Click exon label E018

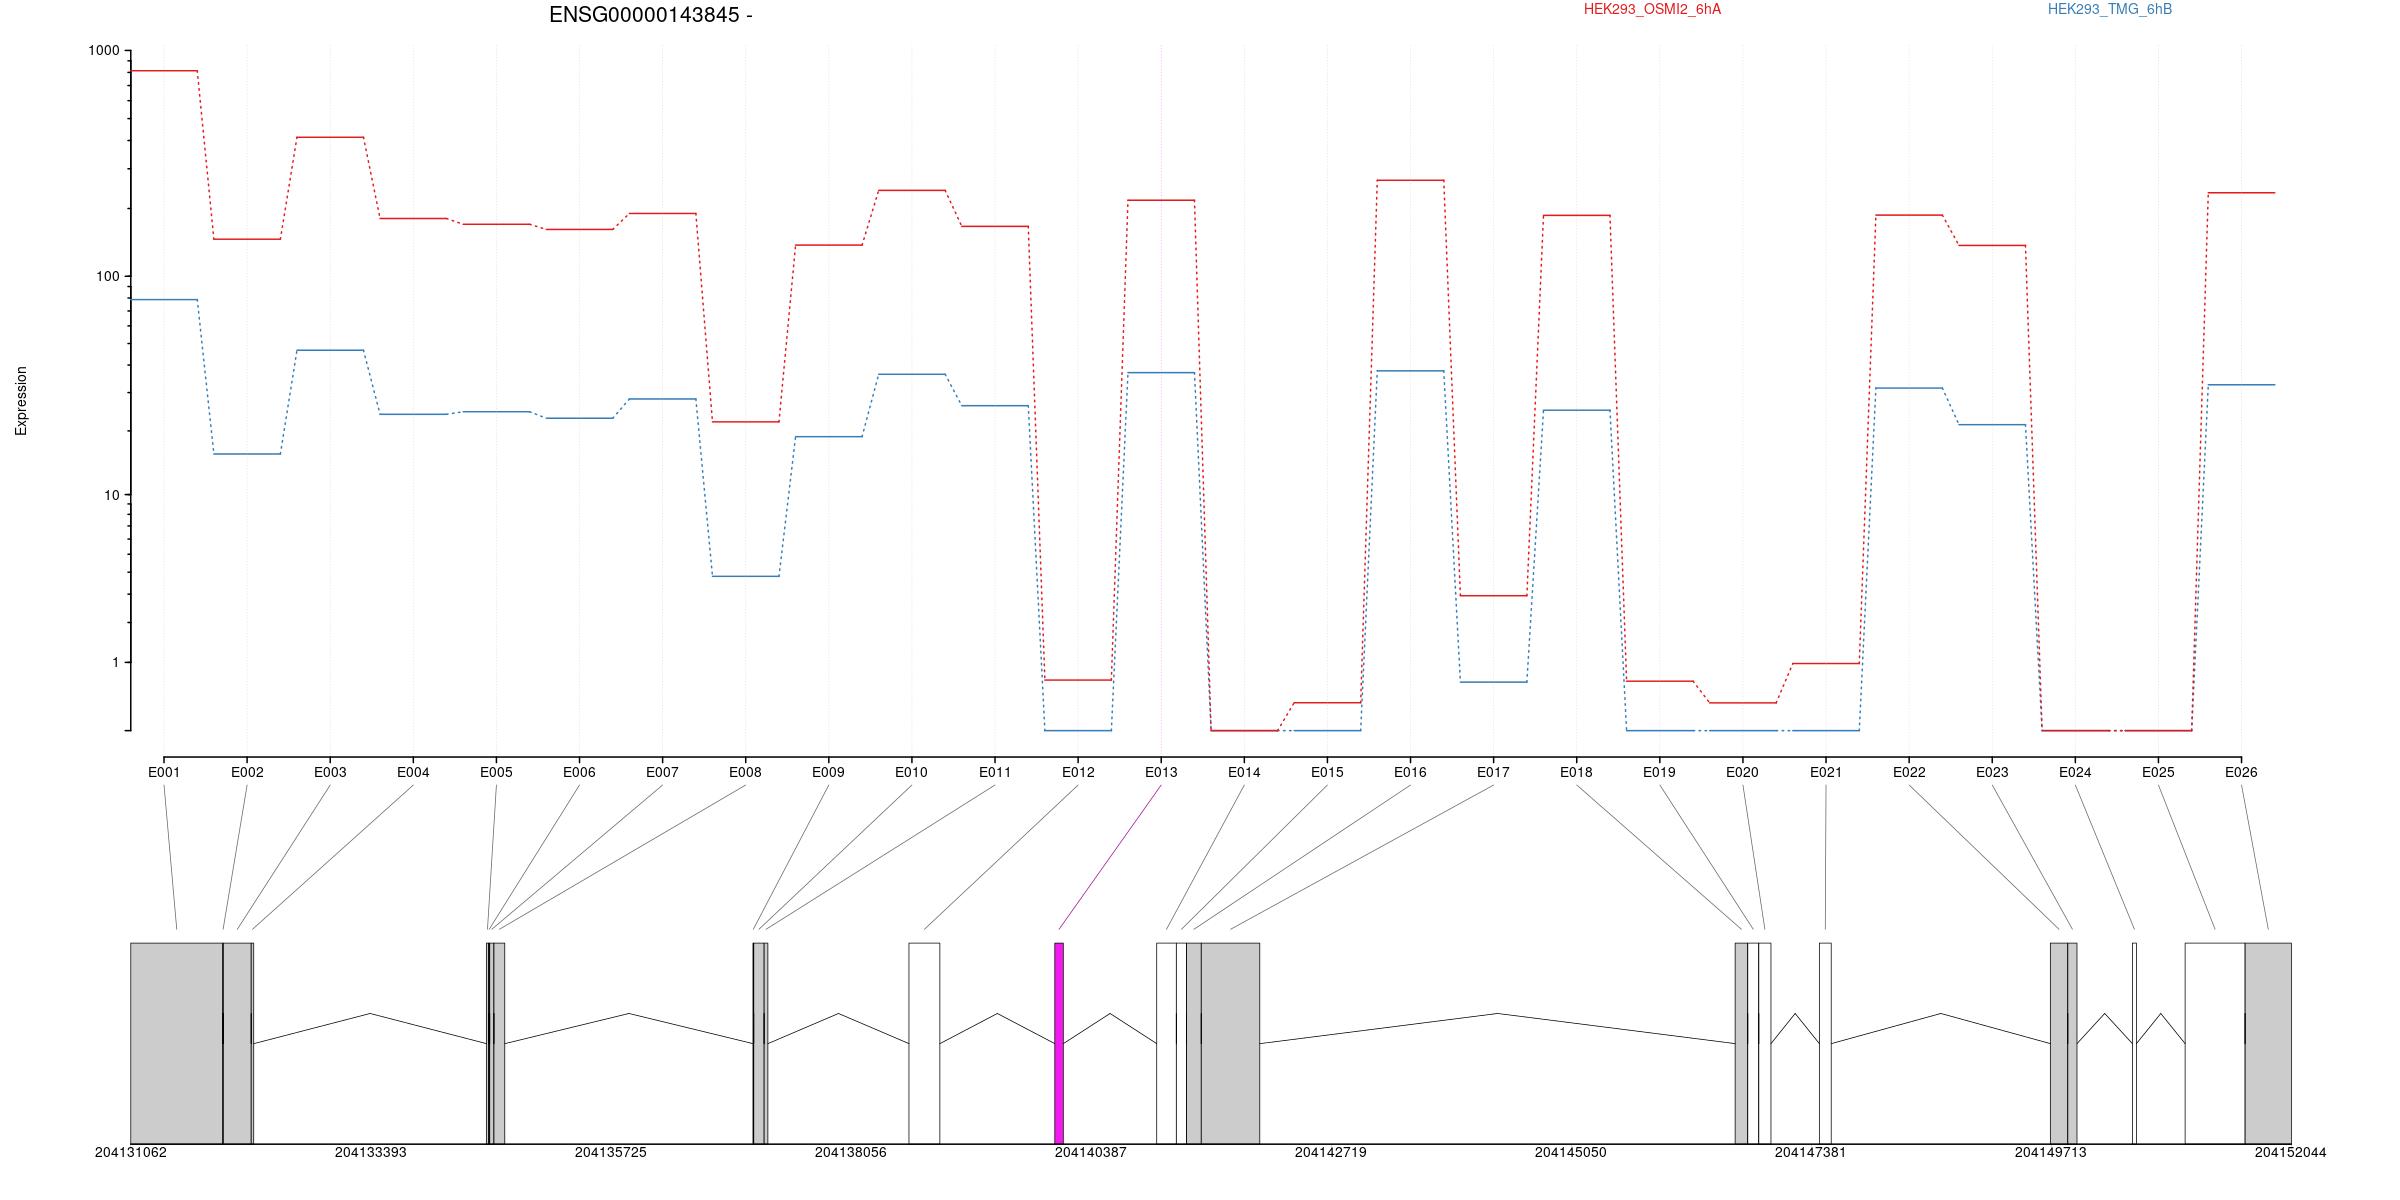[1576, 772]
